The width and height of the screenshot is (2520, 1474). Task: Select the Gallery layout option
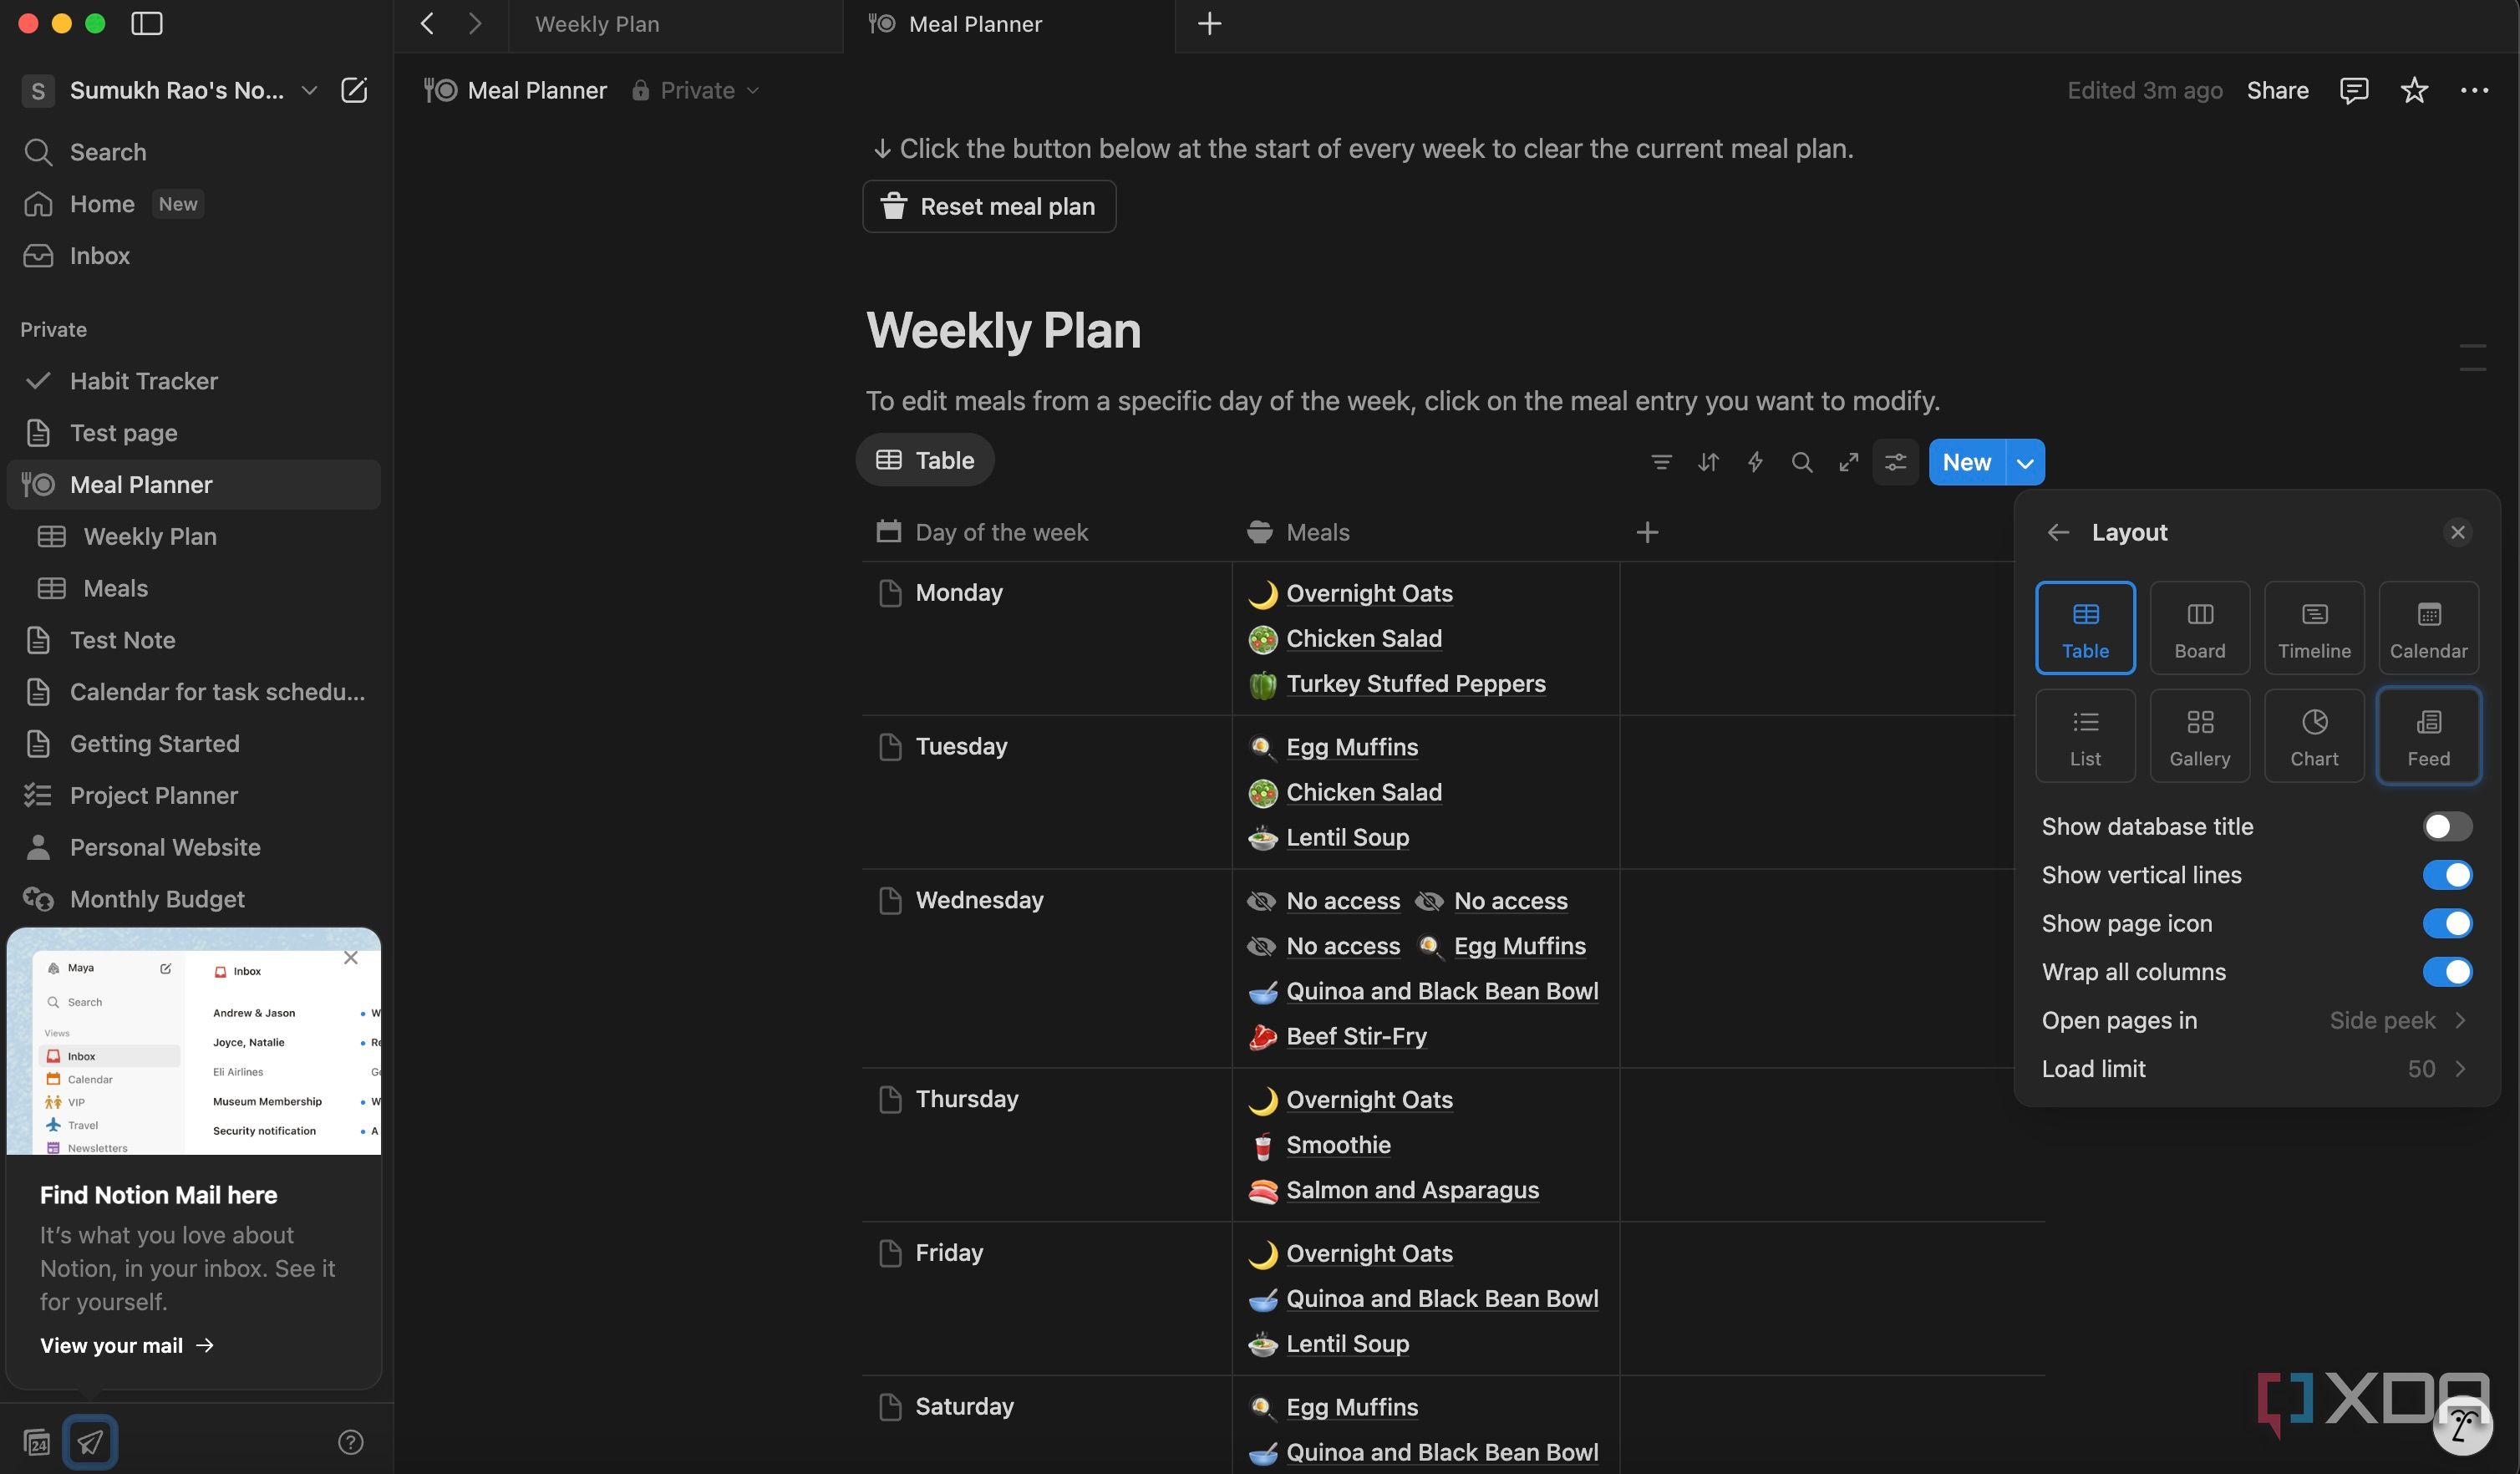[2199, 735]
